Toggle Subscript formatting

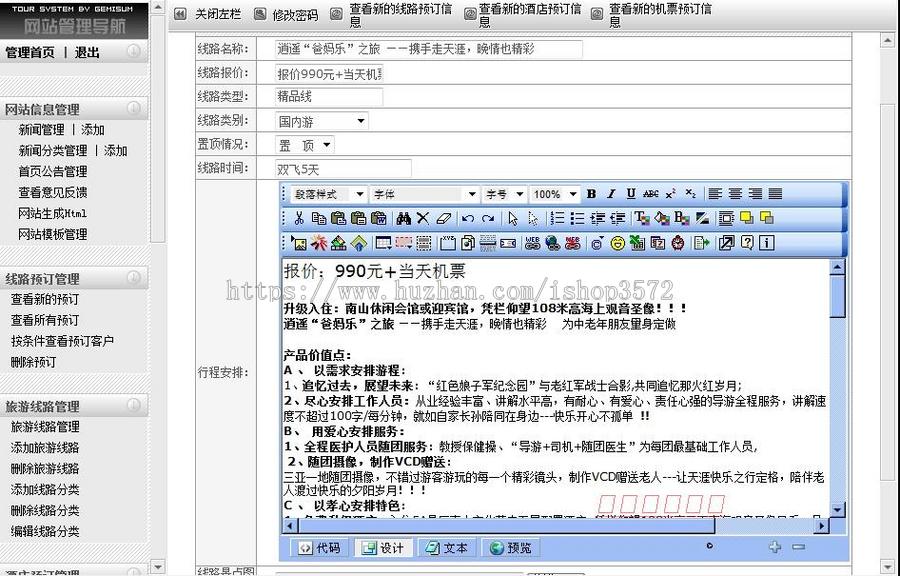coord(690,194)
